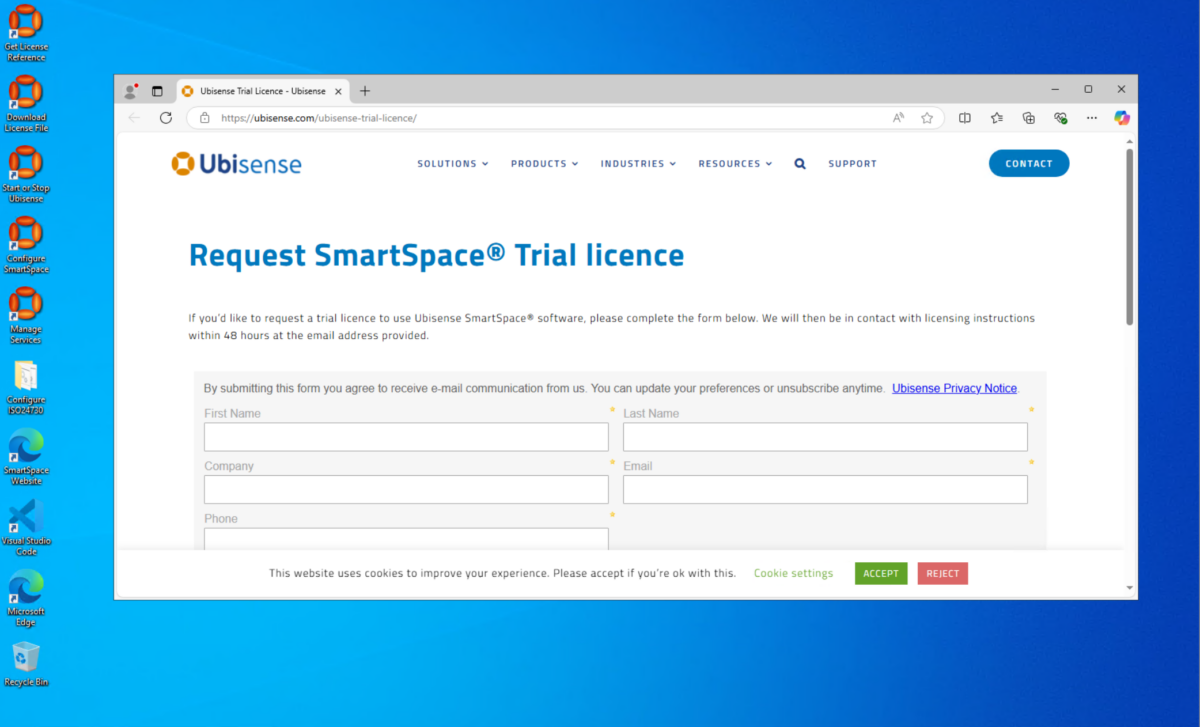Expand the Resources menu
Screen dimensions: 1200x727
coord(735,164)
